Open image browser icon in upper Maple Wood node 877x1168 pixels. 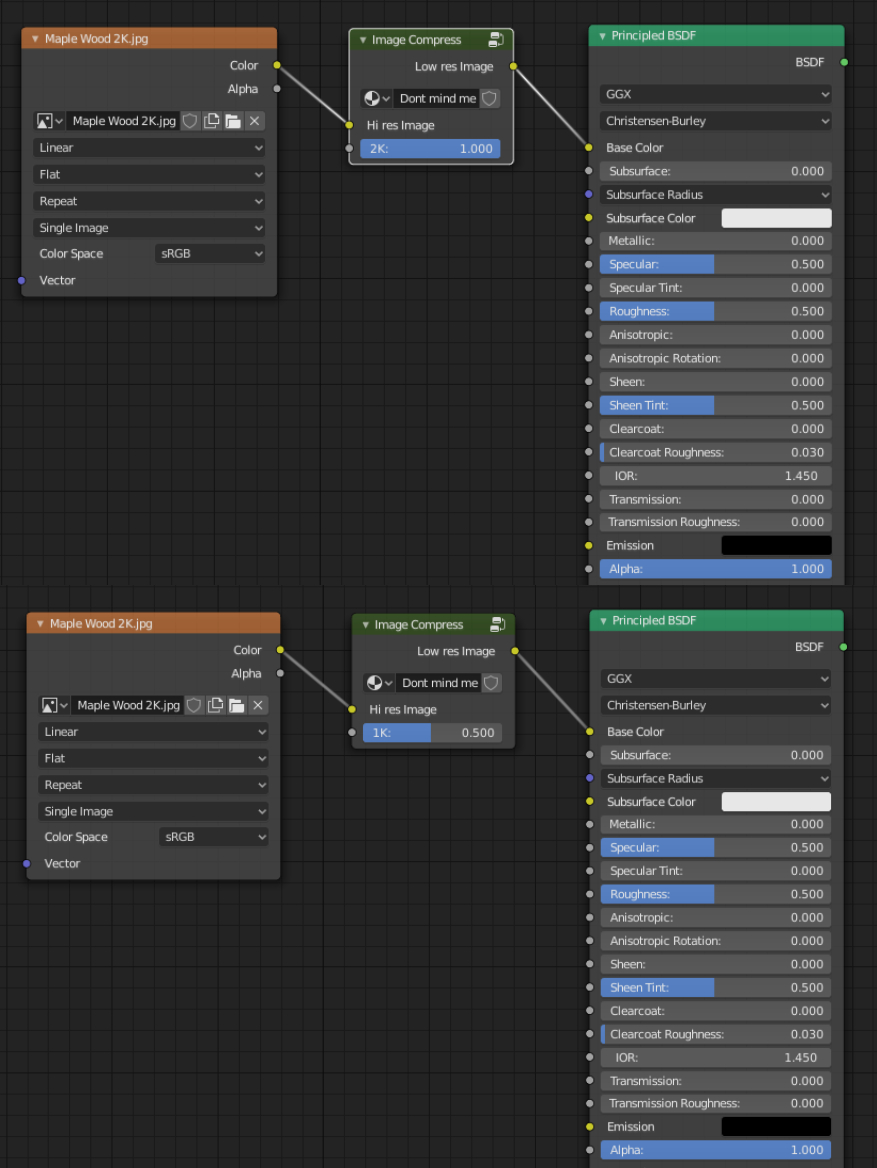tap(50, 121)
